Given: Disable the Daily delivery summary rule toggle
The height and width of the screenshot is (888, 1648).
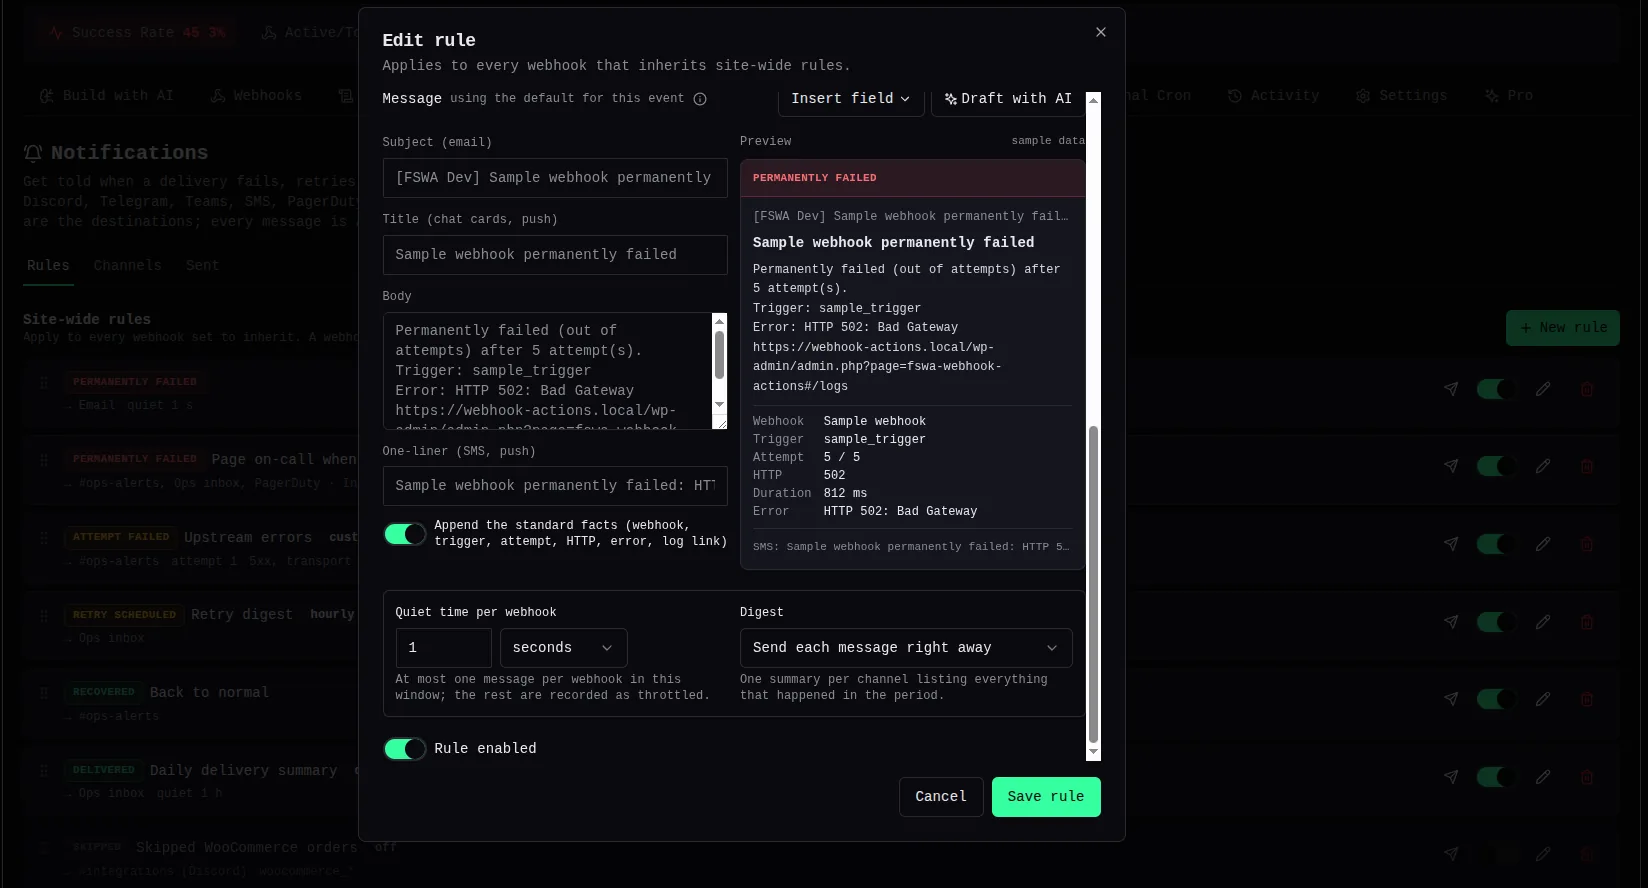Looking at the screenshot, I should click(1496, 777).
